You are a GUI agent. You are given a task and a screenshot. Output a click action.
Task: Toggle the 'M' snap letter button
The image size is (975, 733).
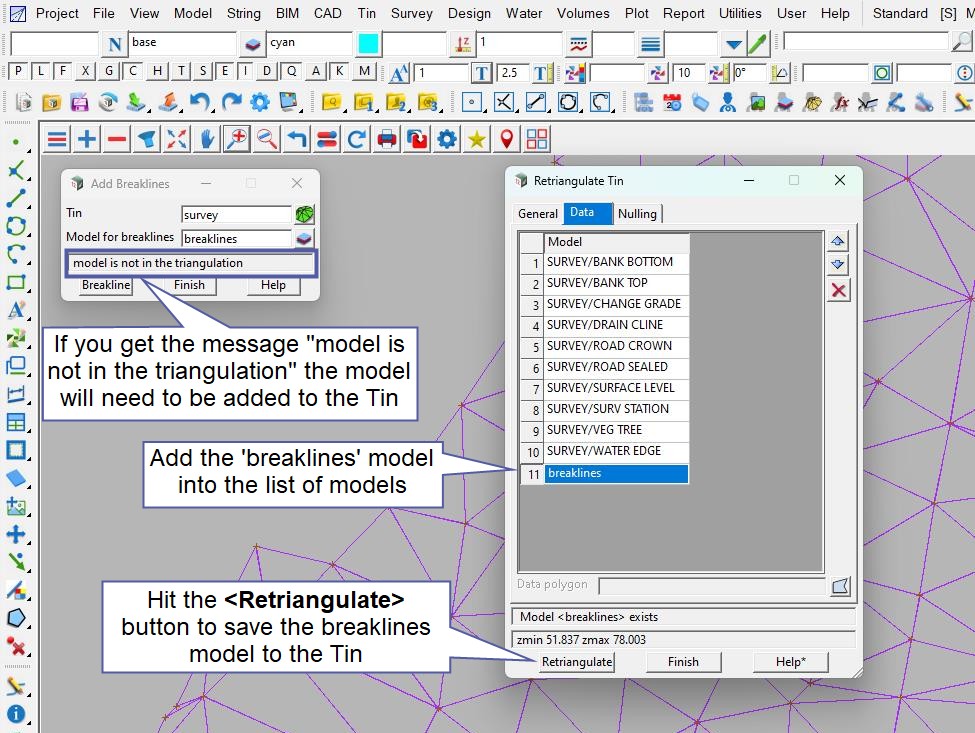click(365, 71)
